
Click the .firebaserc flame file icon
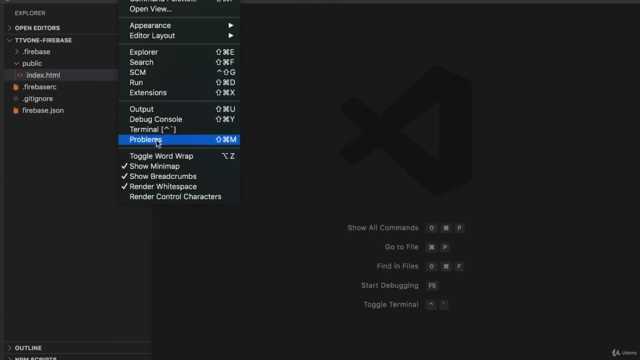pyautogui.click(x=16, y=87)
